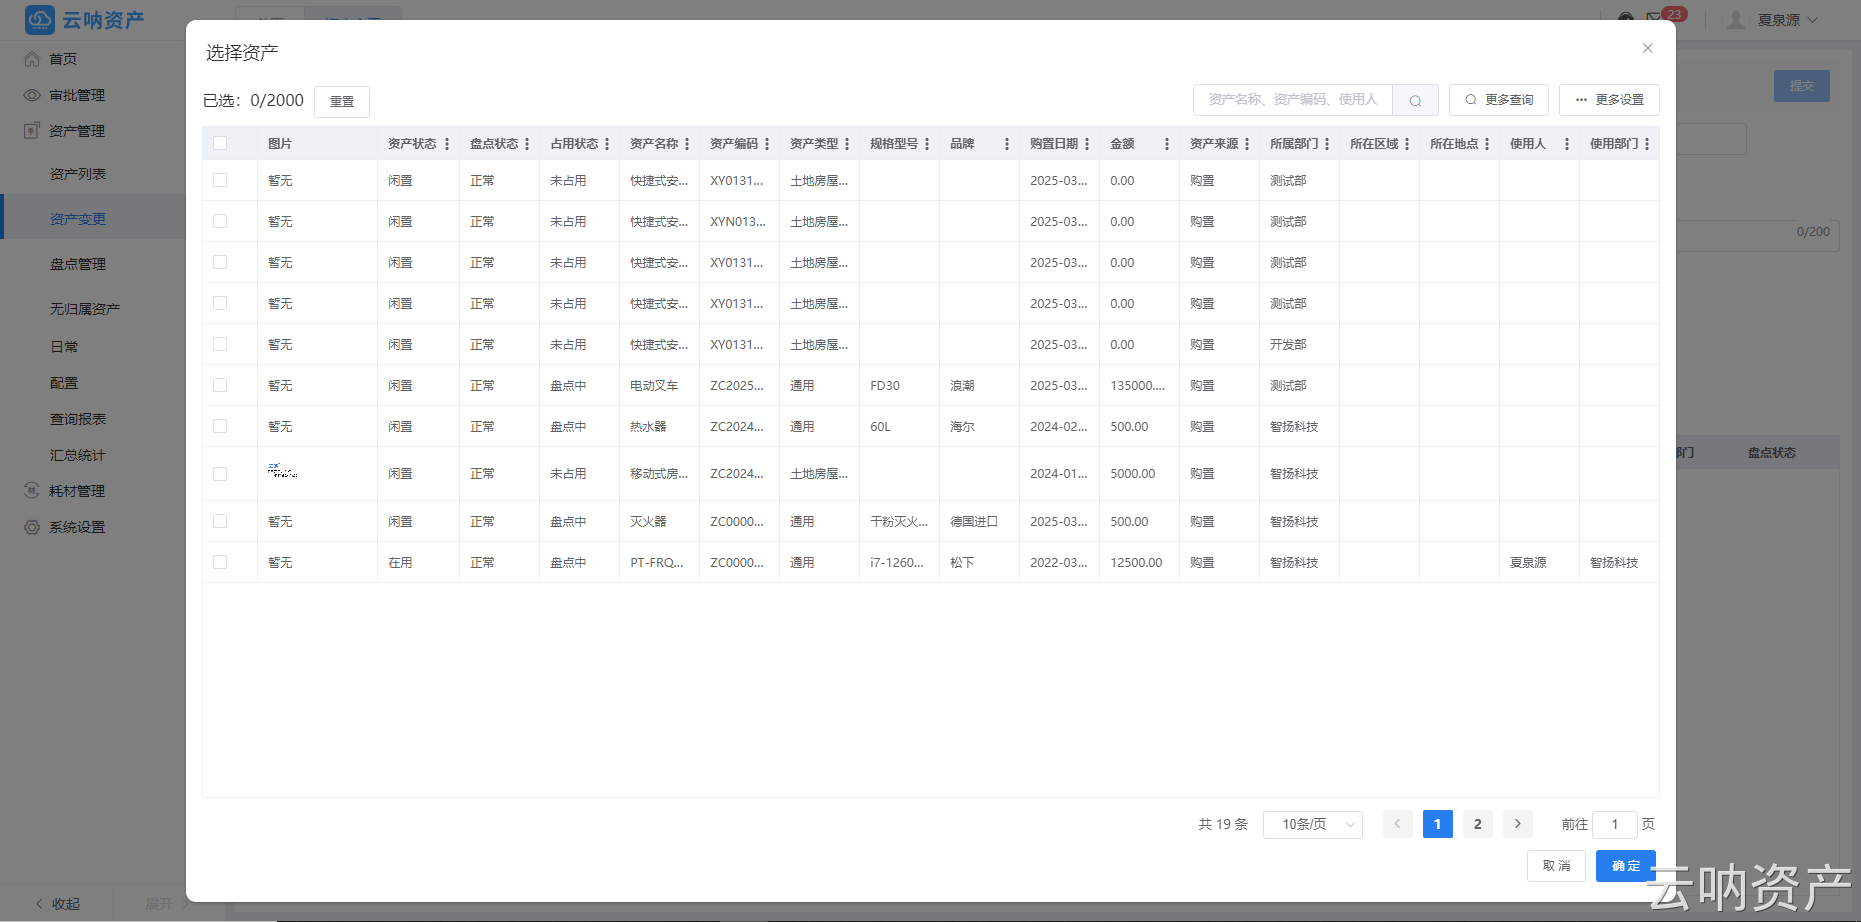
Task: Click the 重置 reset button
Action: coord(342,101)
